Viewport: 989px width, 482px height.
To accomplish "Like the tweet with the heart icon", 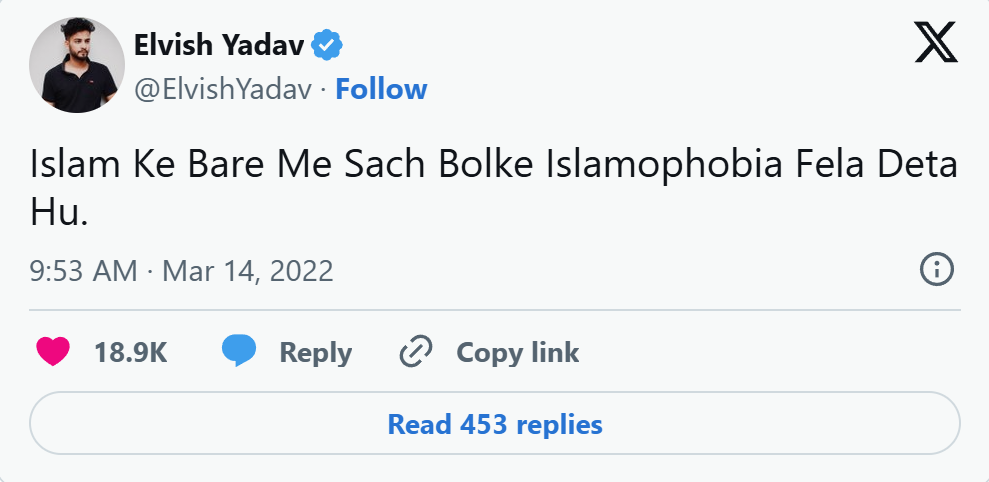I will click(x=53, y=352).
